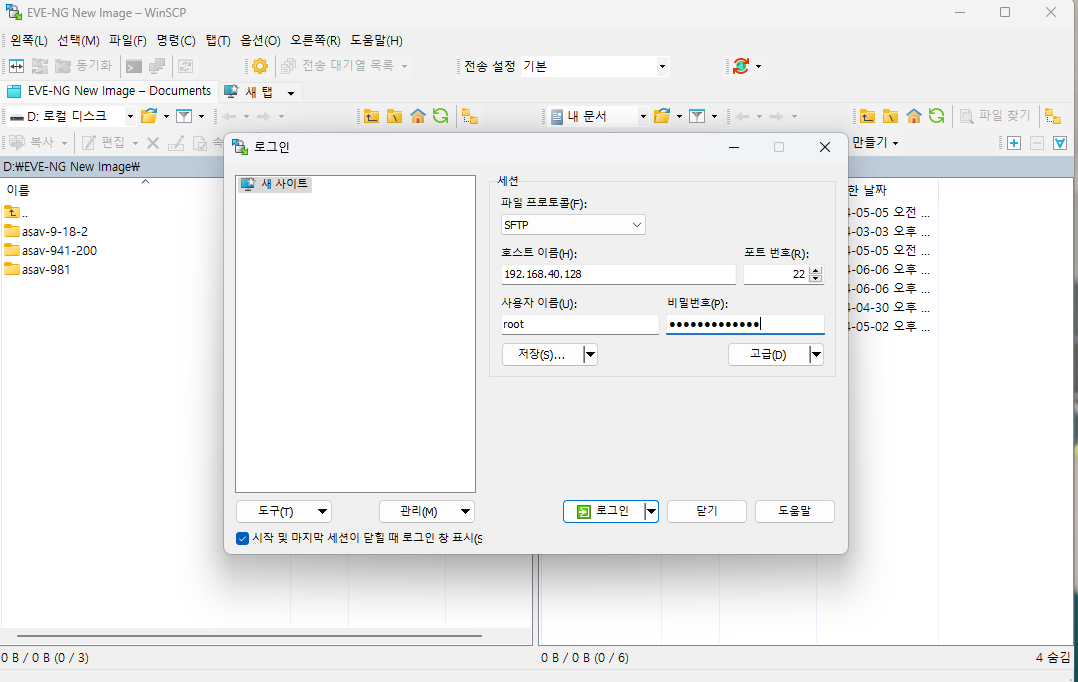Click the blue triangle checkmark selection icon
Viewport: 1078px width, 682px height.
[1059, 143]
